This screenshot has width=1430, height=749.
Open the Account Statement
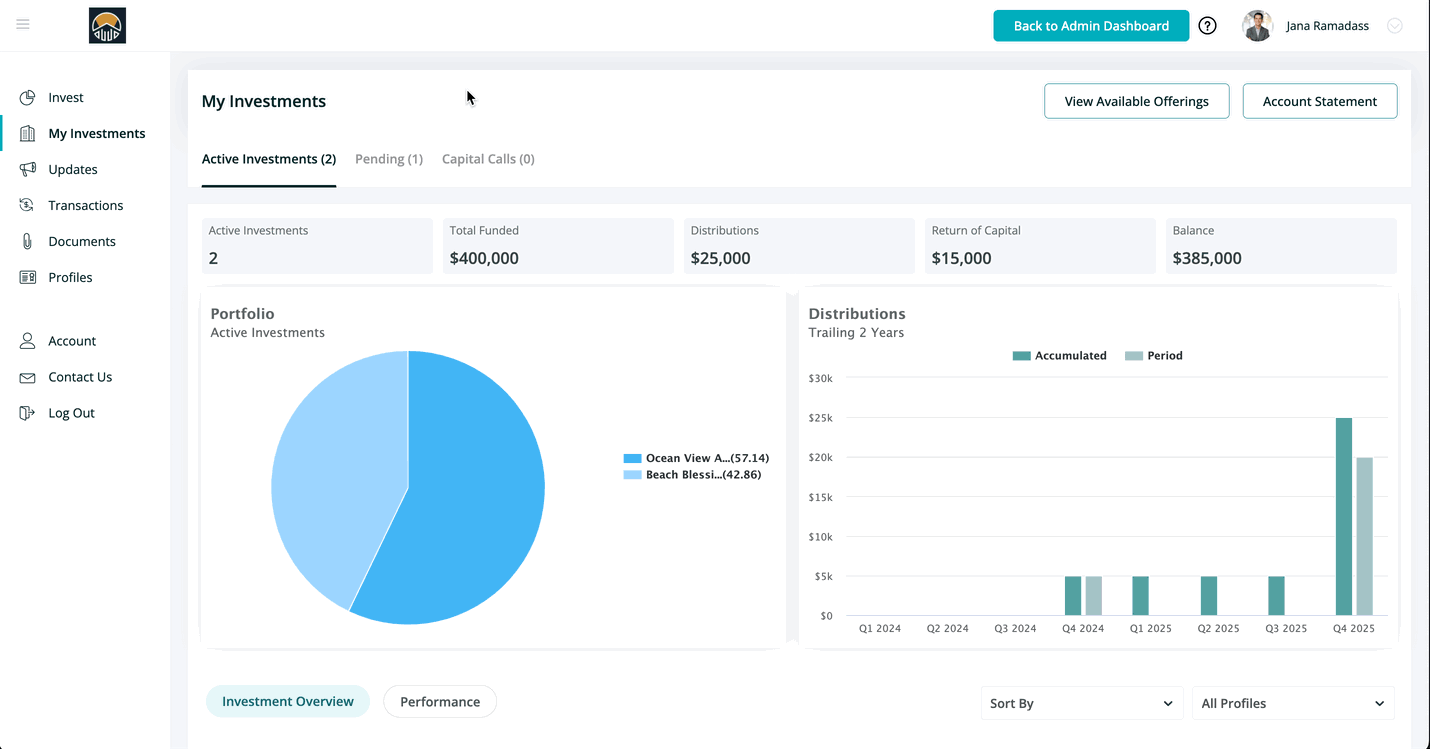coord(1319,101)
